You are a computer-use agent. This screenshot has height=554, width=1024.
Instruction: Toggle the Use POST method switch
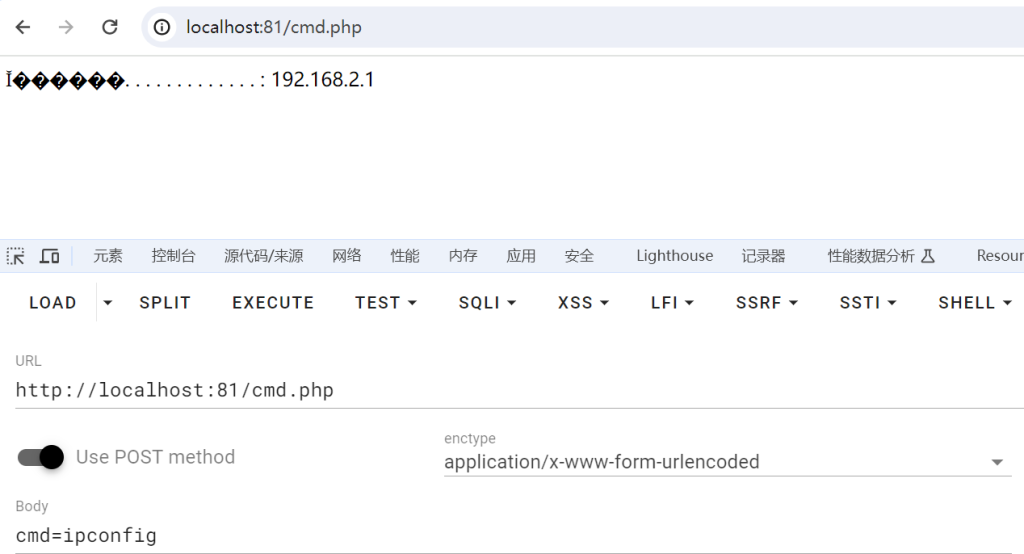tap(40, 457)
